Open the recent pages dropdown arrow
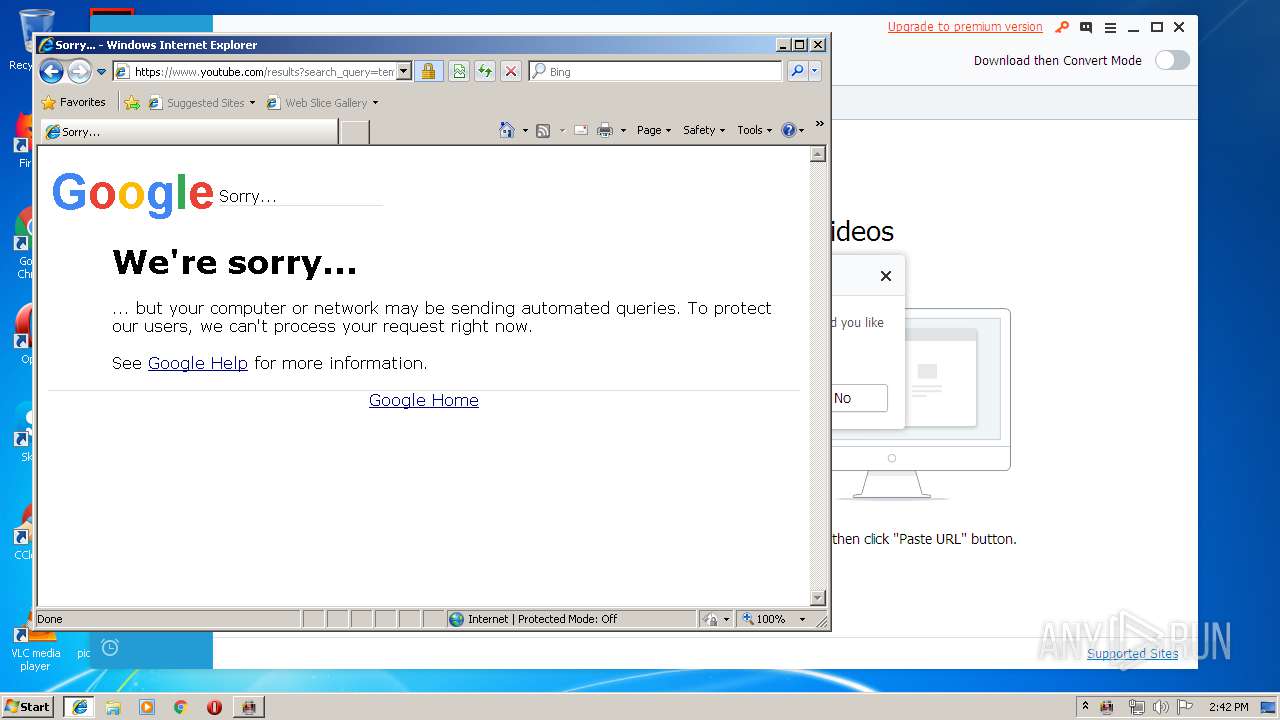The image size is (1280, 720). [101, 72]
